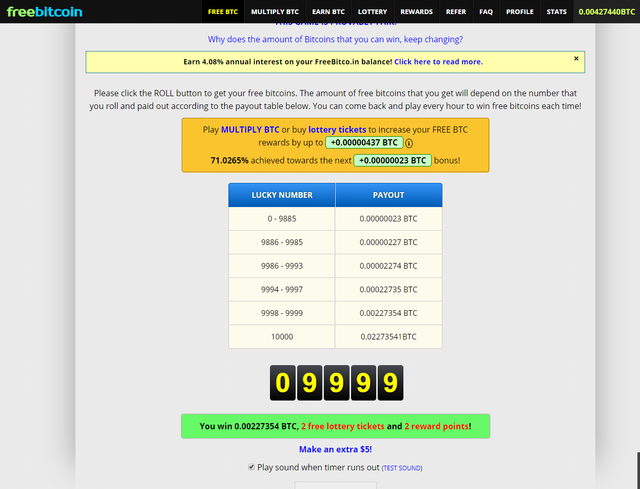Select the '9886 - 9985' lucky number cell

click(282, 242)
